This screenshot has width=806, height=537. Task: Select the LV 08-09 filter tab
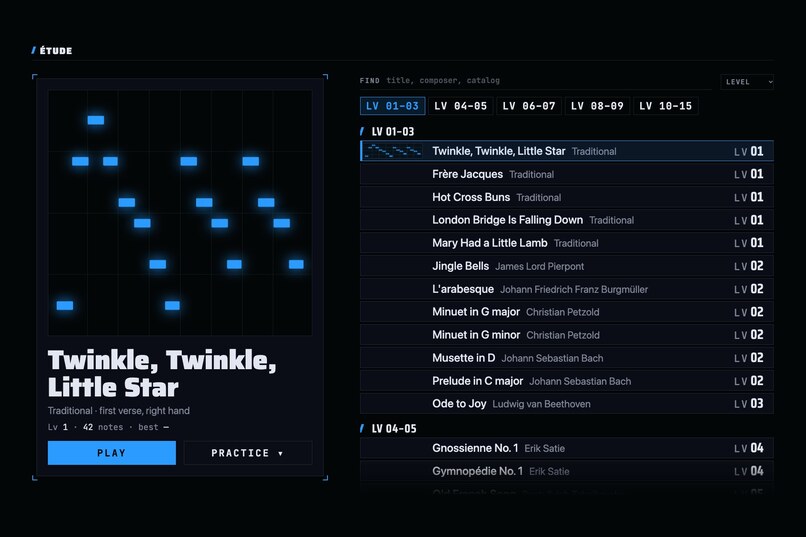coord(597,106)
